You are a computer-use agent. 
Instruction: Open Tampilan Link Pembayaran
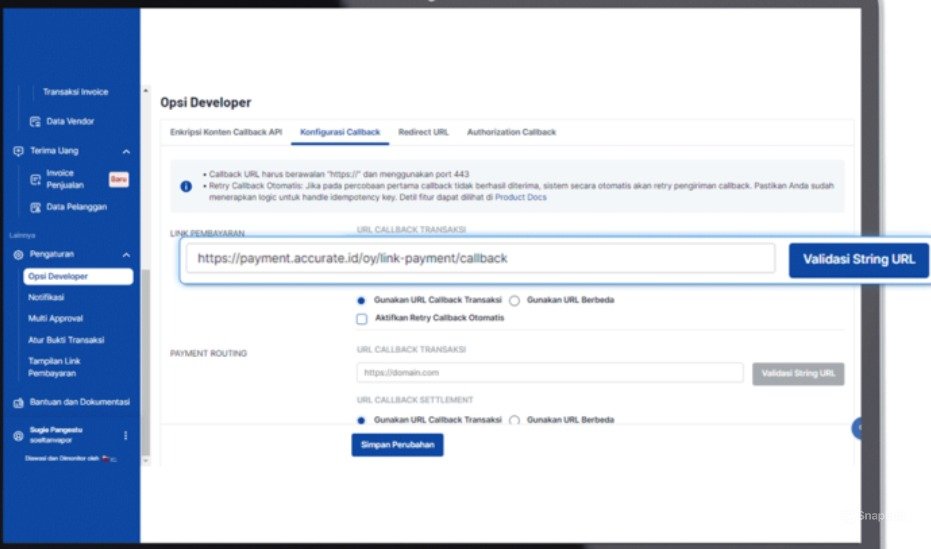54,367
